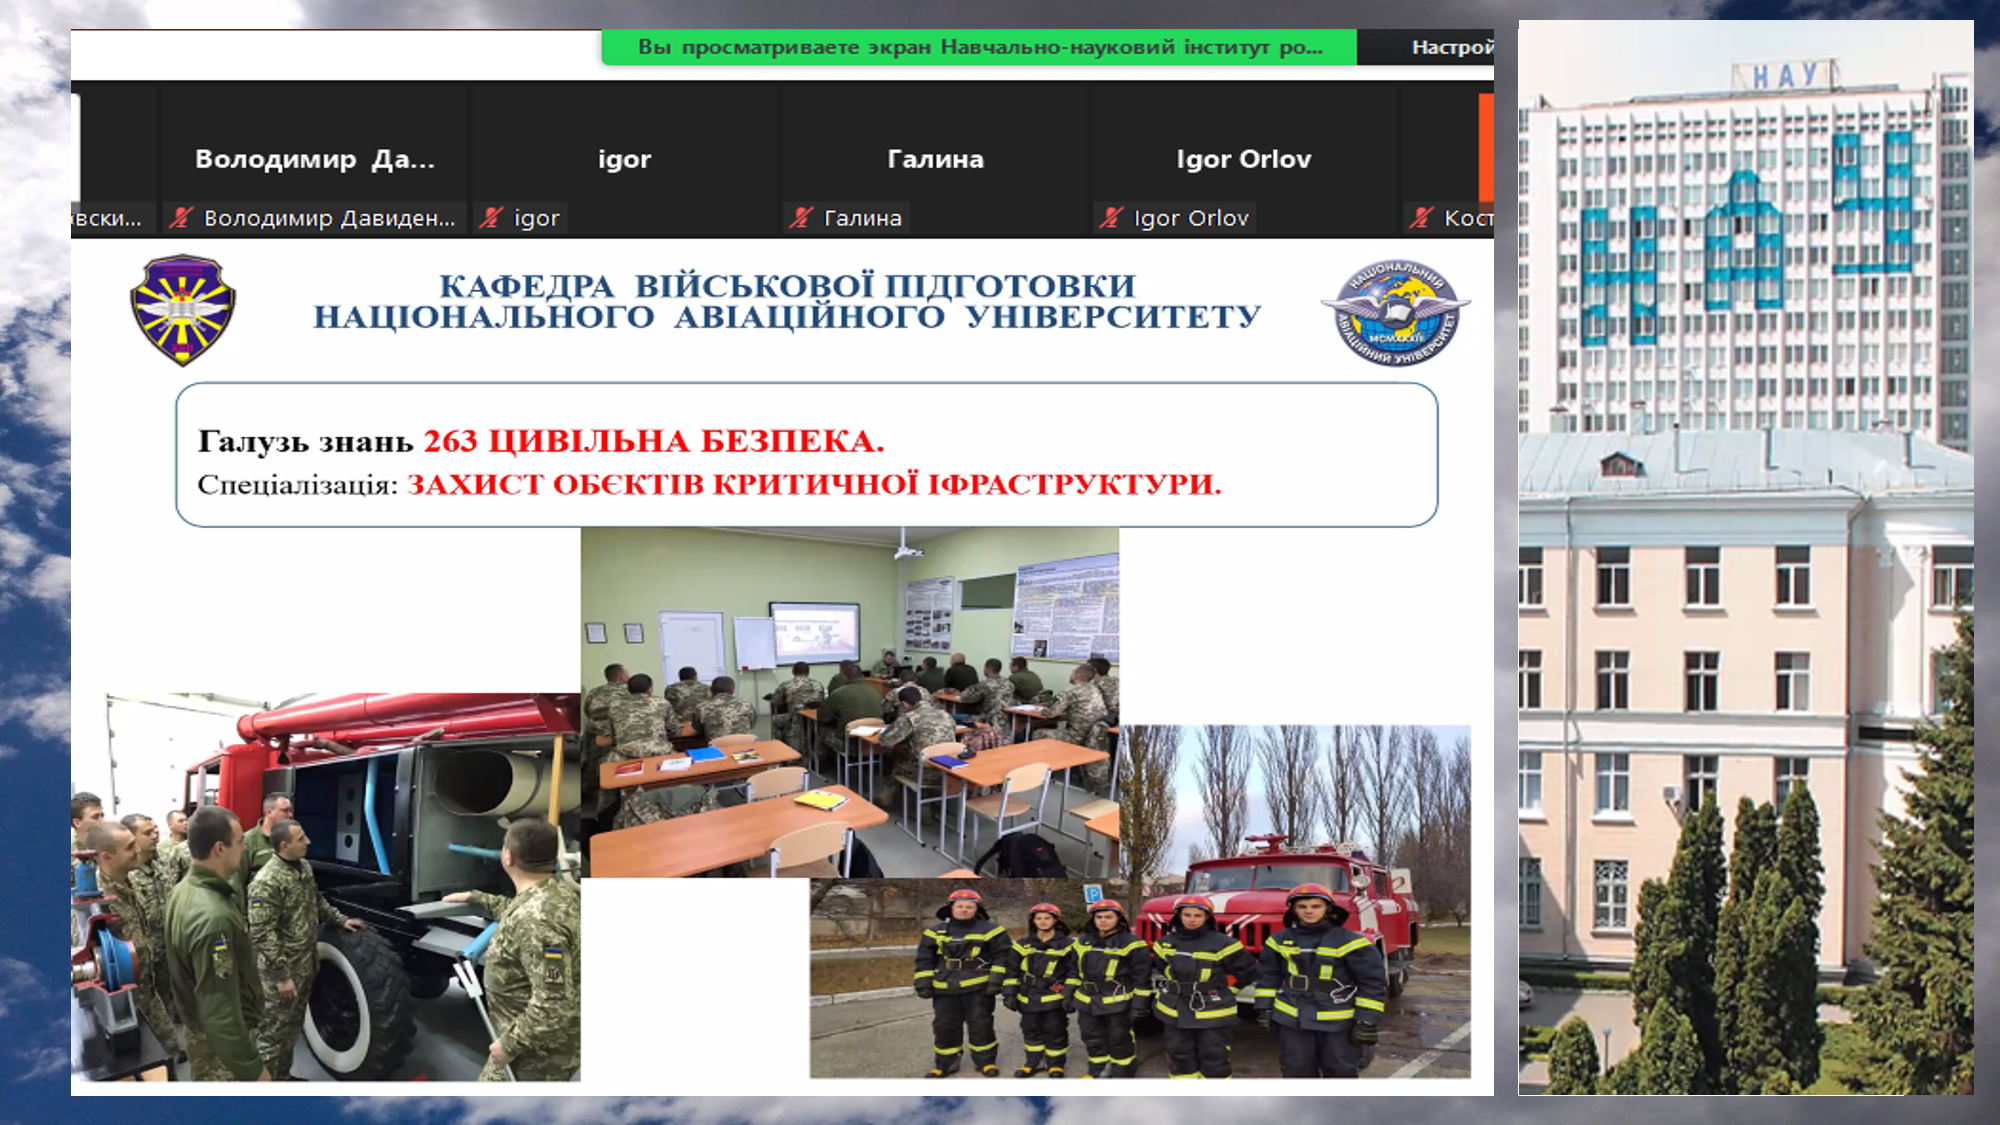This screenshot has height=1125, width=2000.
Task: Click muted mic icon next to igor label
Action: click(x=491, y=217)
